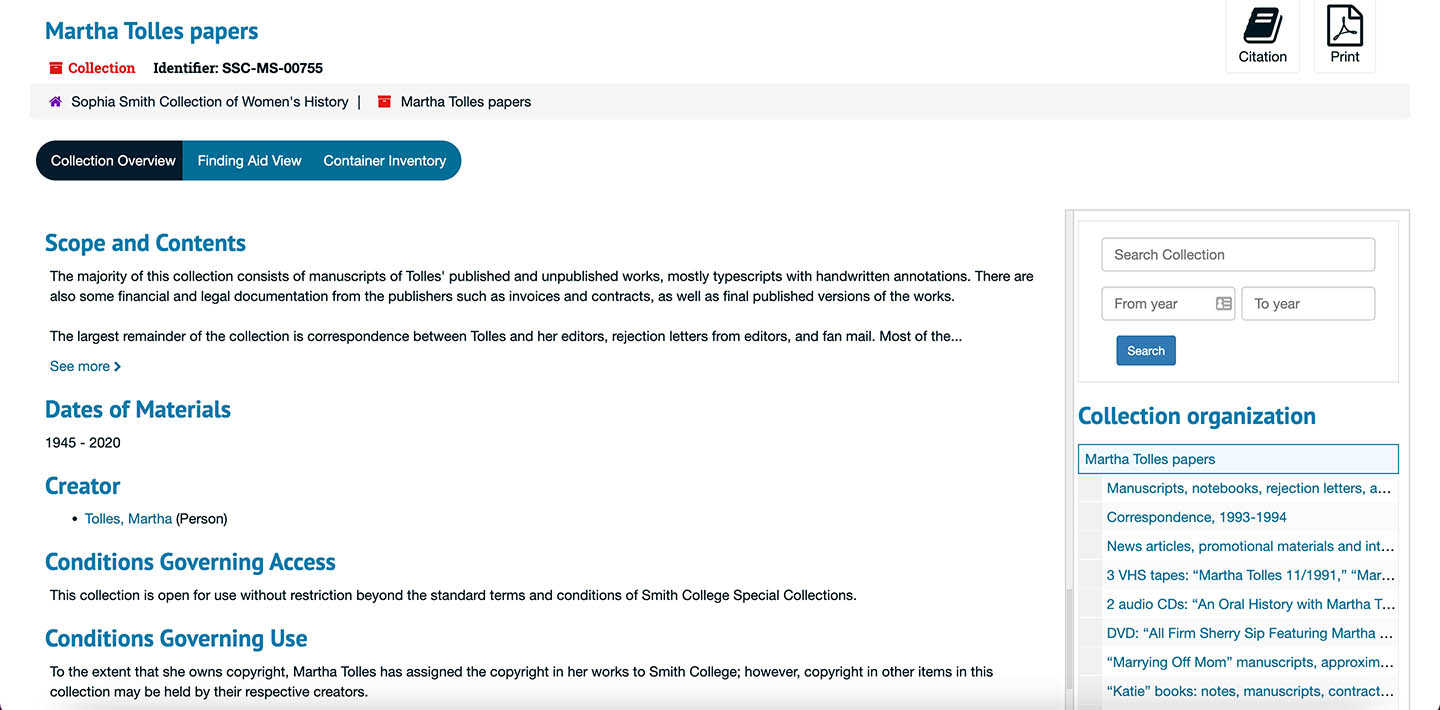Click the Search button
This screenshot has height=710, width=1440.
1145,350
